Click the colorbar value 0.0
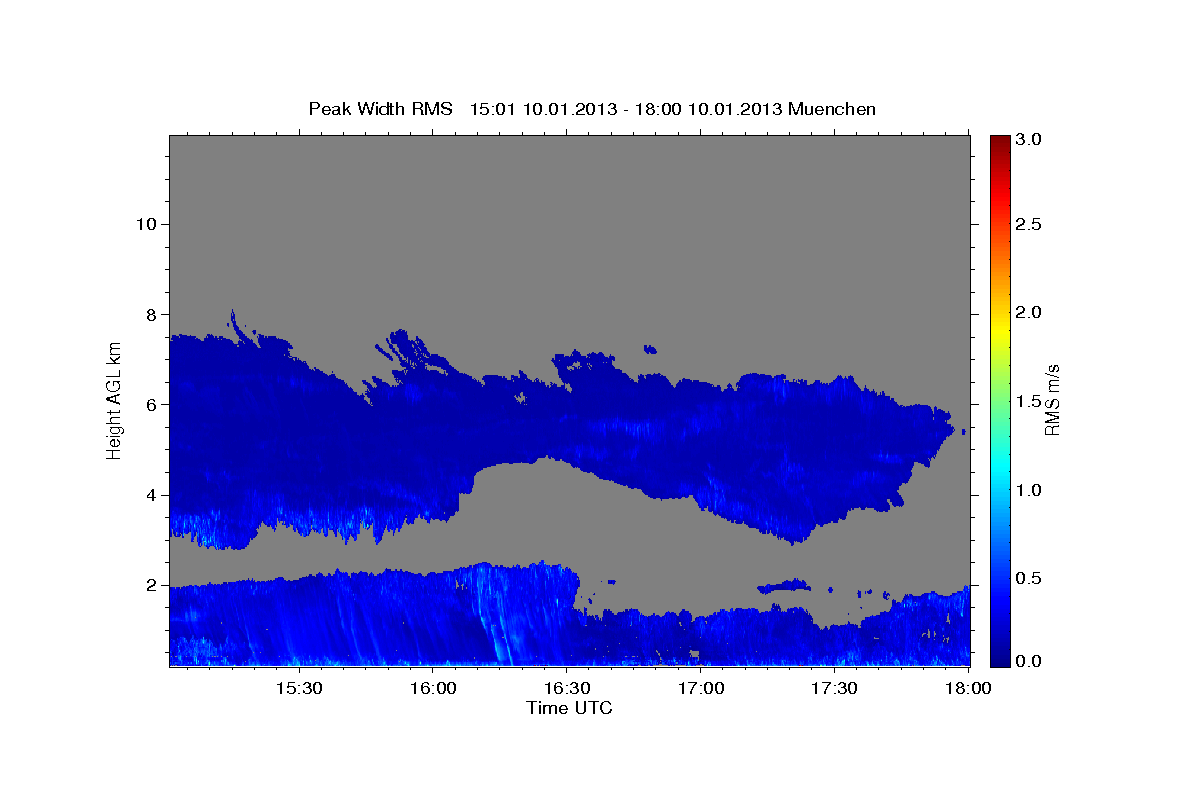 pos(1029,660)
